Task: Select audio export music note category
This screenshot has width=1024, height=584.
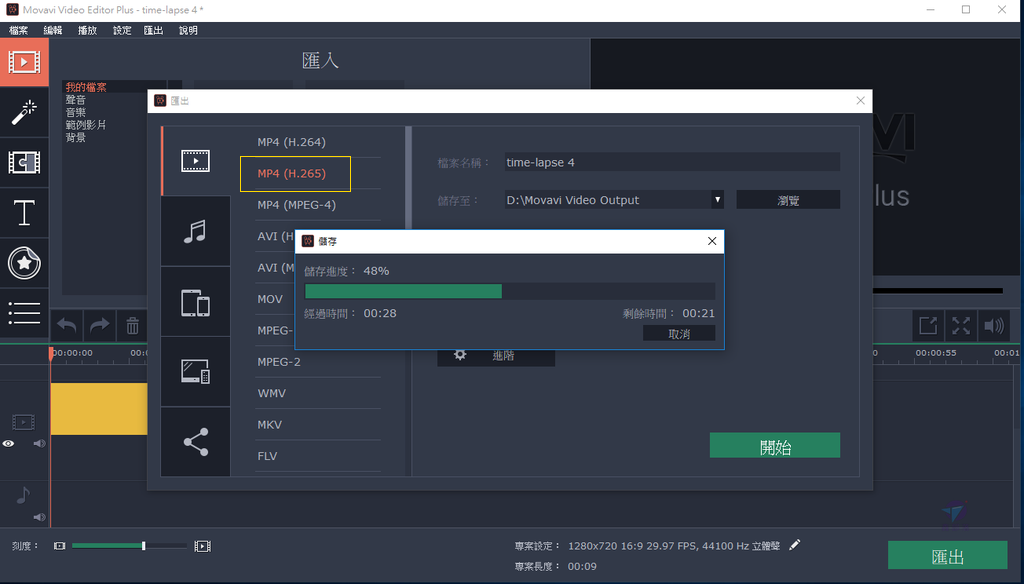Action: point(195,231)
